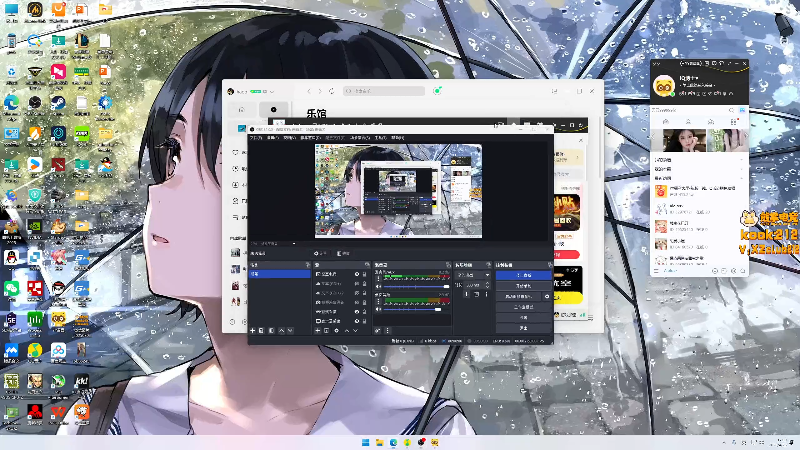The image size is (800, 450).
Task: Mute the first audio mixer channel speaker
Action: coord(378,287)
